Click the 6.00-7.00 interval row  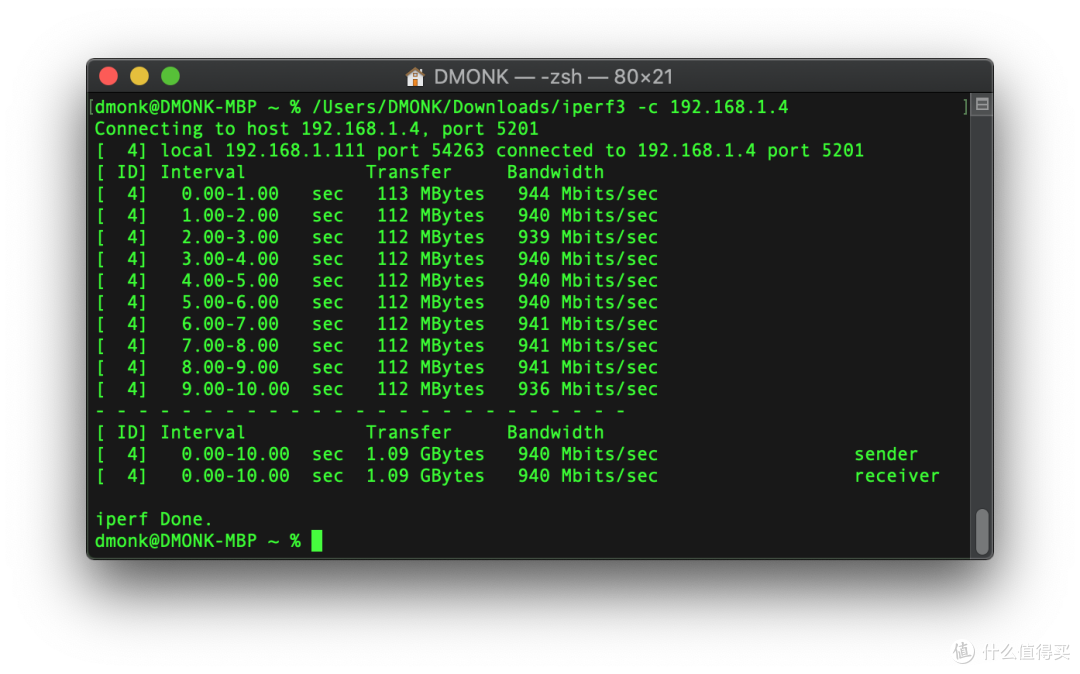pyautogui.click(x=377, y=324)
